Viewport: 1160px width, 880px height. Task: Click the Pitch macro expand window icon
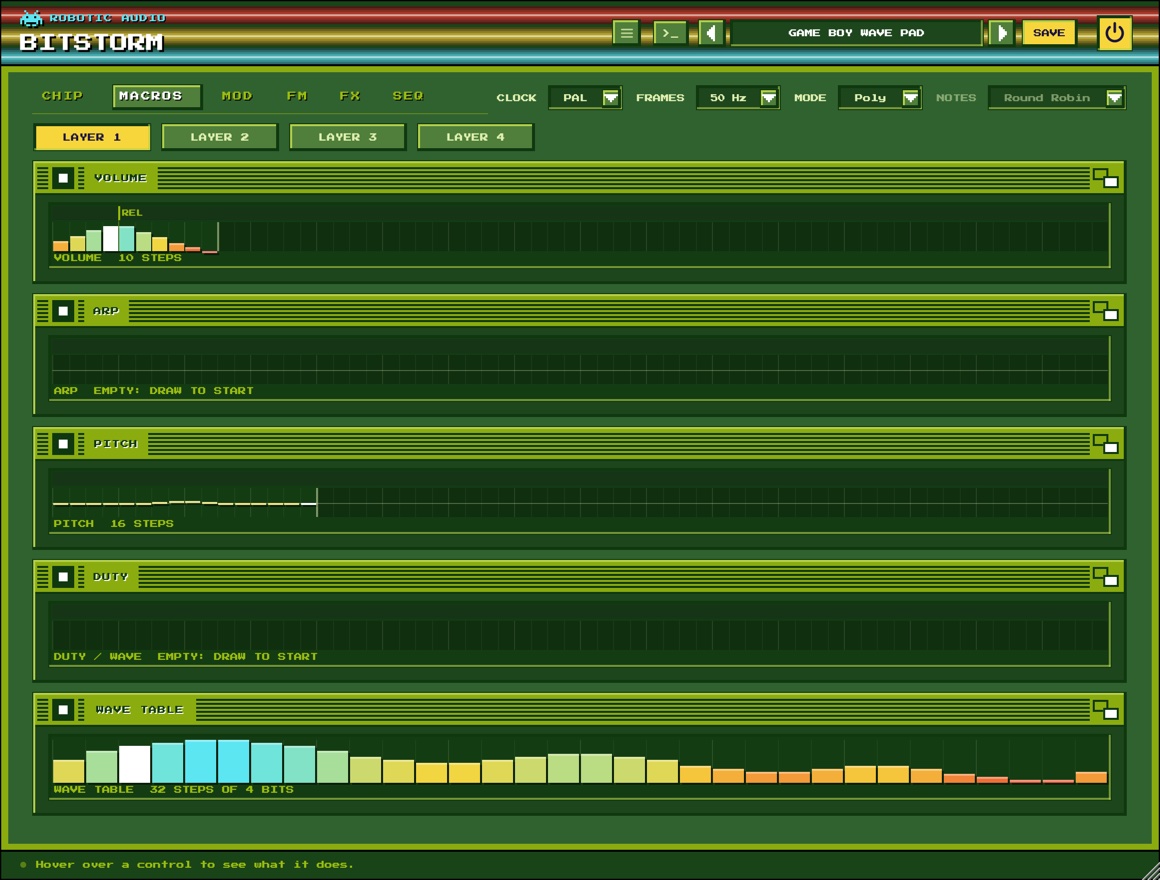[x=1105, y=444]
